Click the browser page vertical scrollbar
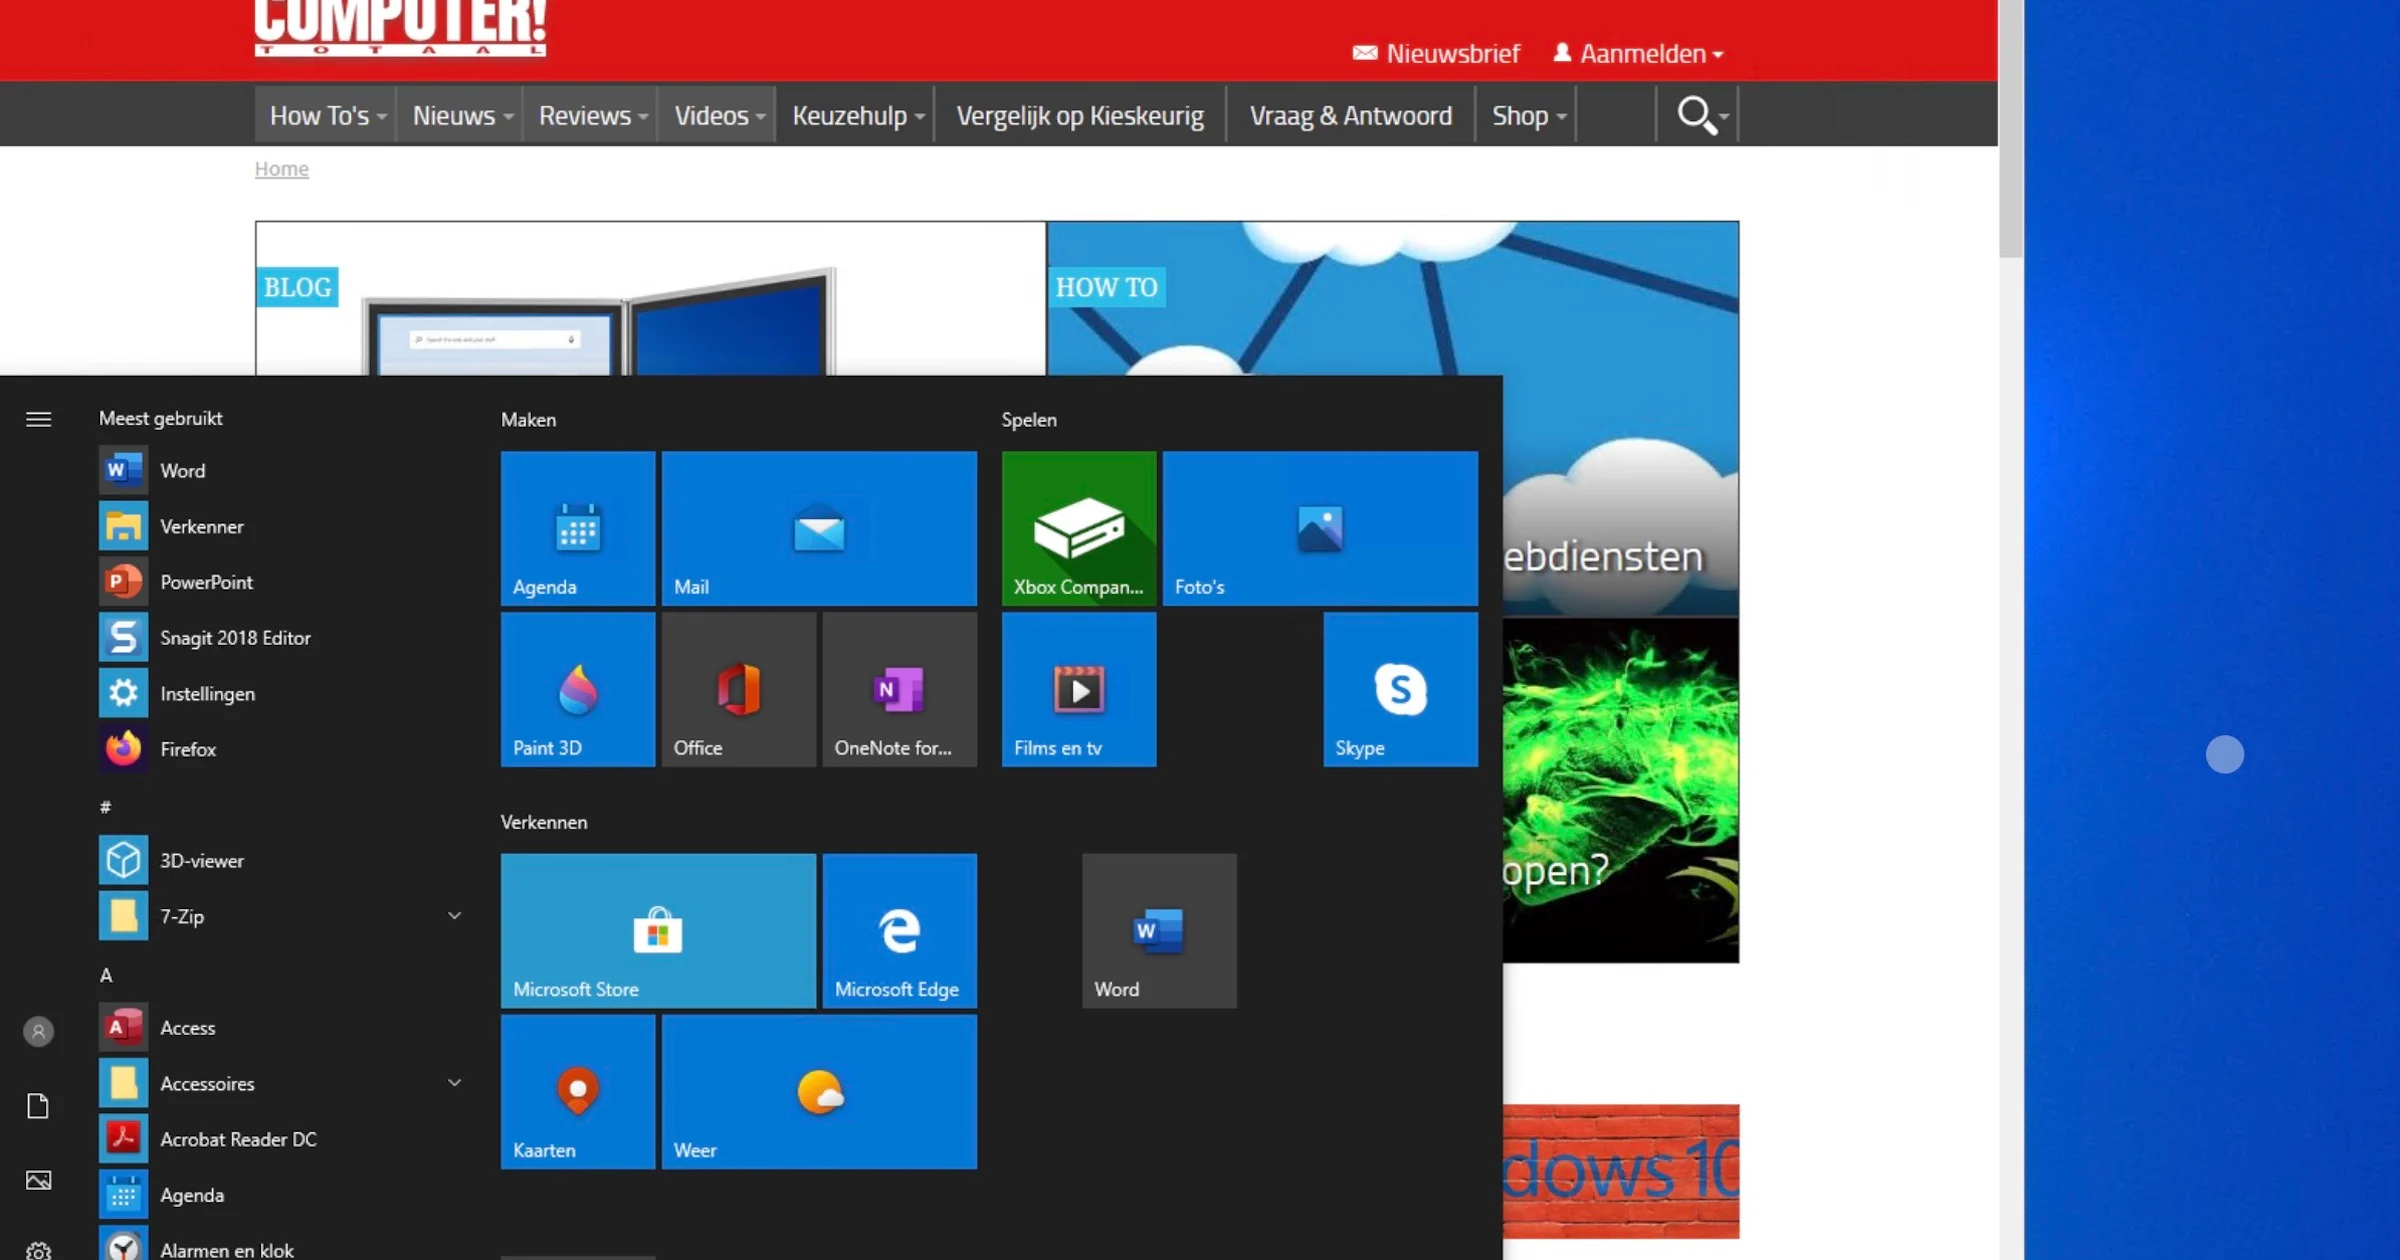 (x=2010, y=130)
